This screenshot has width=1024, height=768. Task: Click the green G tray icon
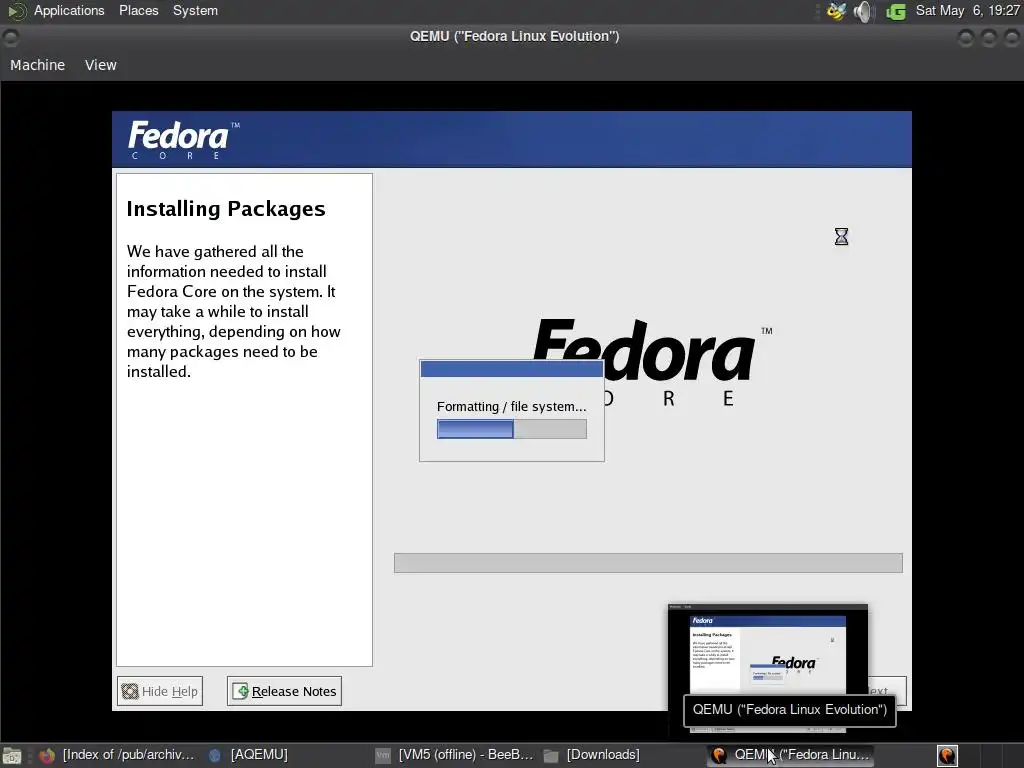coord(895,11)
